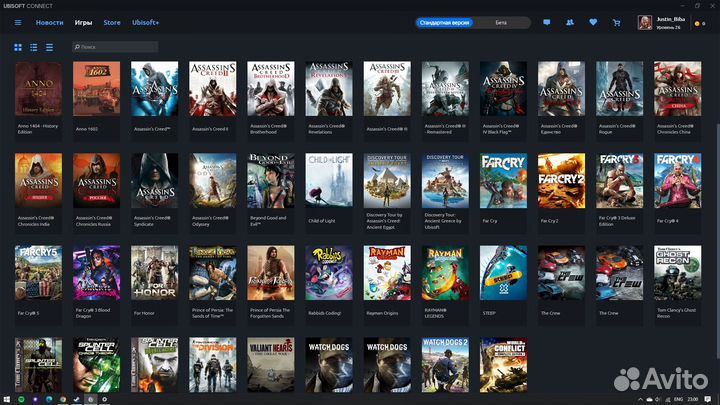Open Beyond Good and Evil cover
Image resolution: width=720 pixels, height=405 pixels.
271,180
